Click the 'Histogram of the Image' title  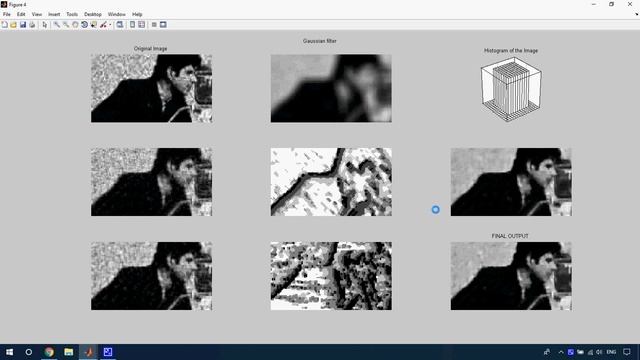pos(511,51)
